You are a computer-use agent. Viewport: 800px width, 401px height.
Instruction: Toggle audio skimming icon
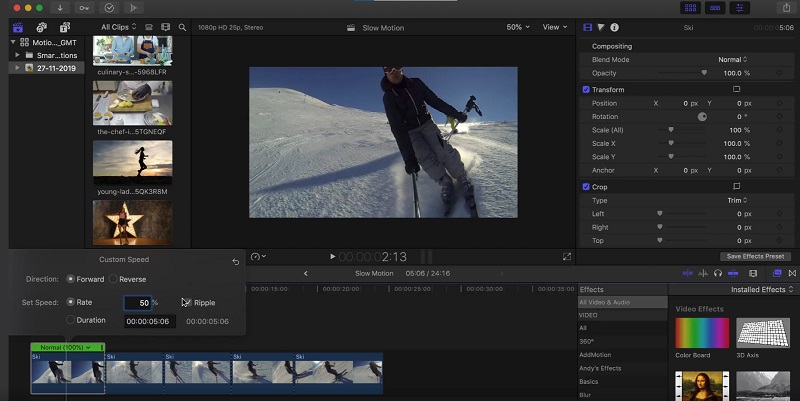(x=703, y=273)
